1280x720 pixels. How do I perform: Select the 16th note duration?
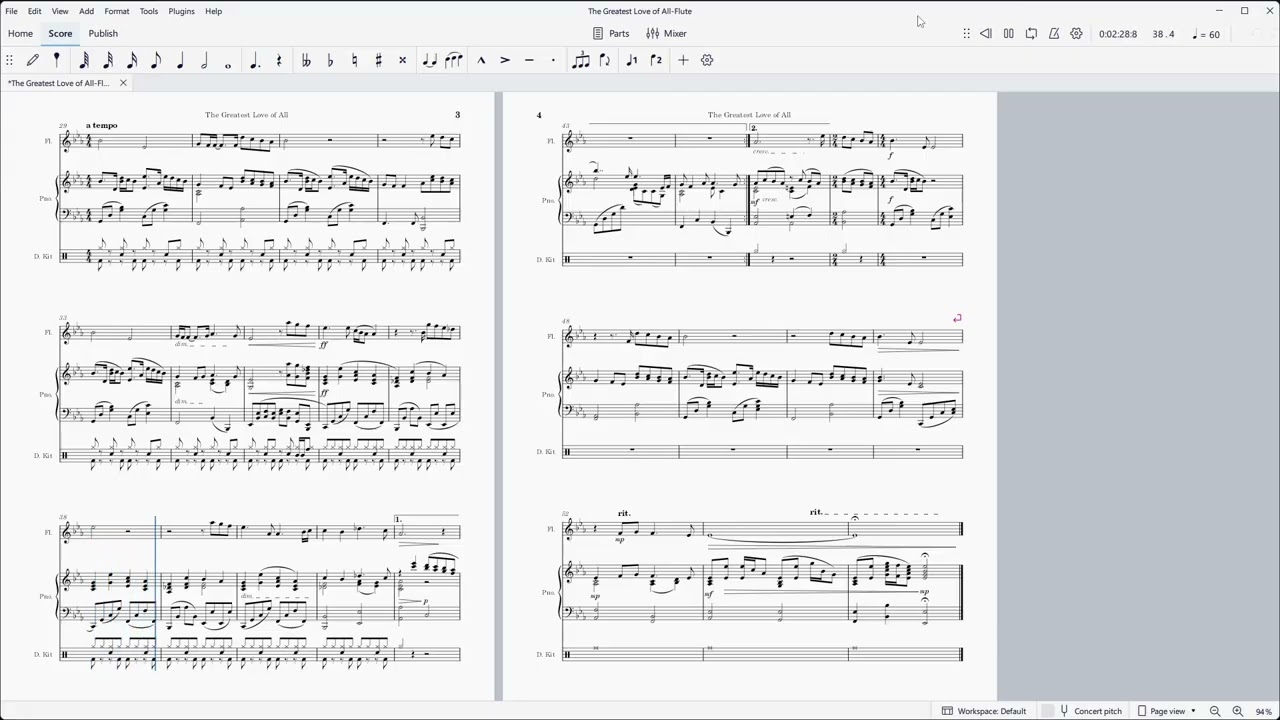pos(132,60)
